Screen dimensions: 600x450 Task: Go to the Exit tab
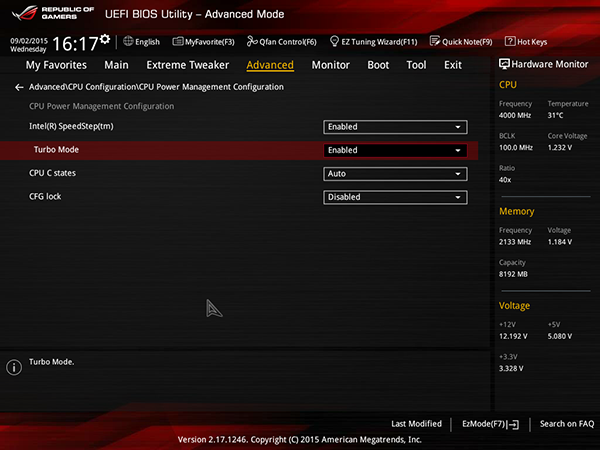tap(453, 65)
